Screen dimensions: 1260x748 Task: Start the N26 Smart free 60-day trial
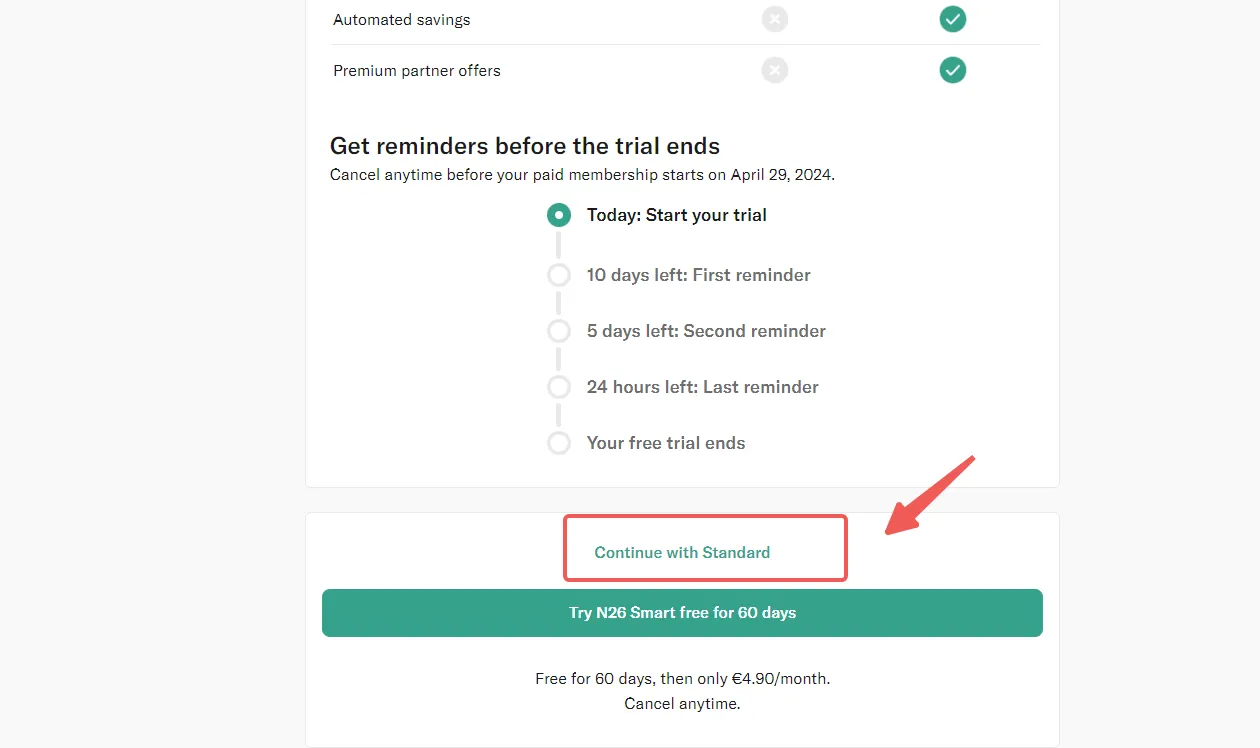coord(682,613)
